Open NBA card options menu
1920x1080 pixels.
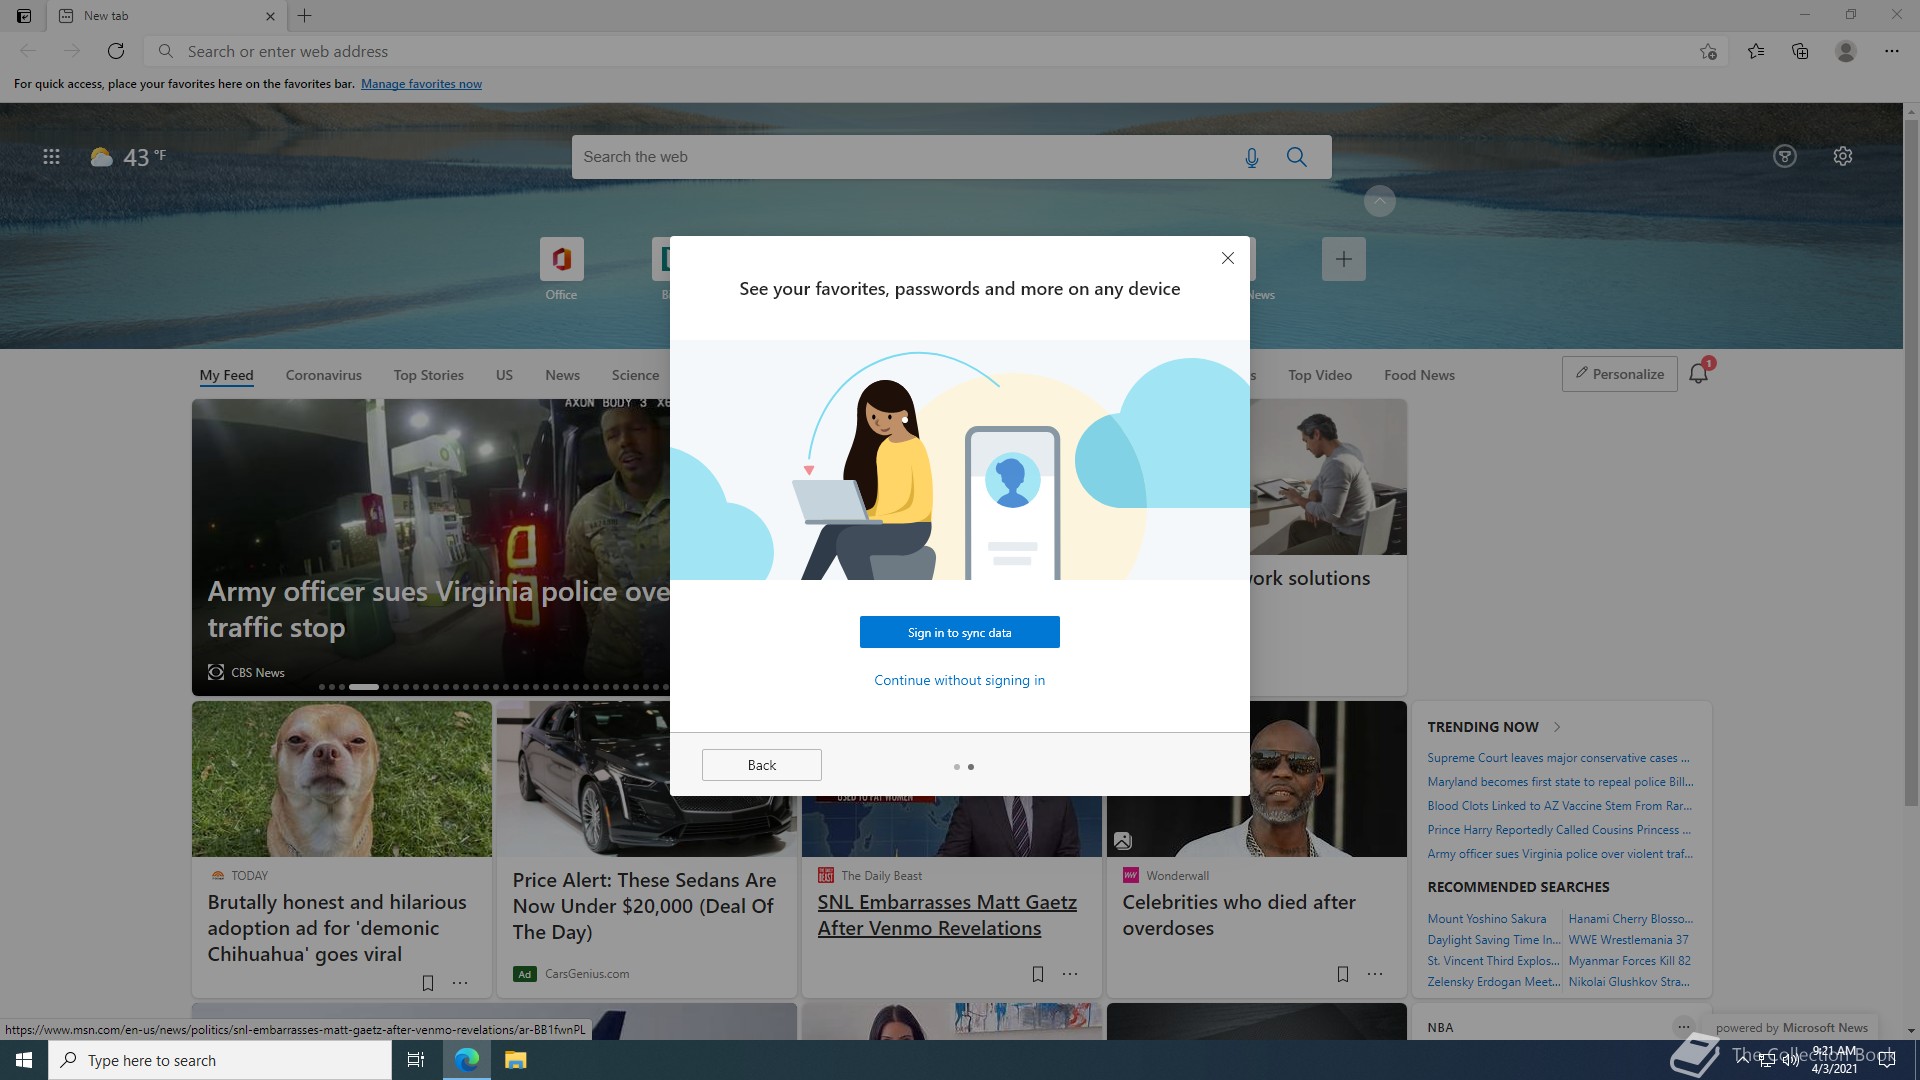tap(1684, 1027)
